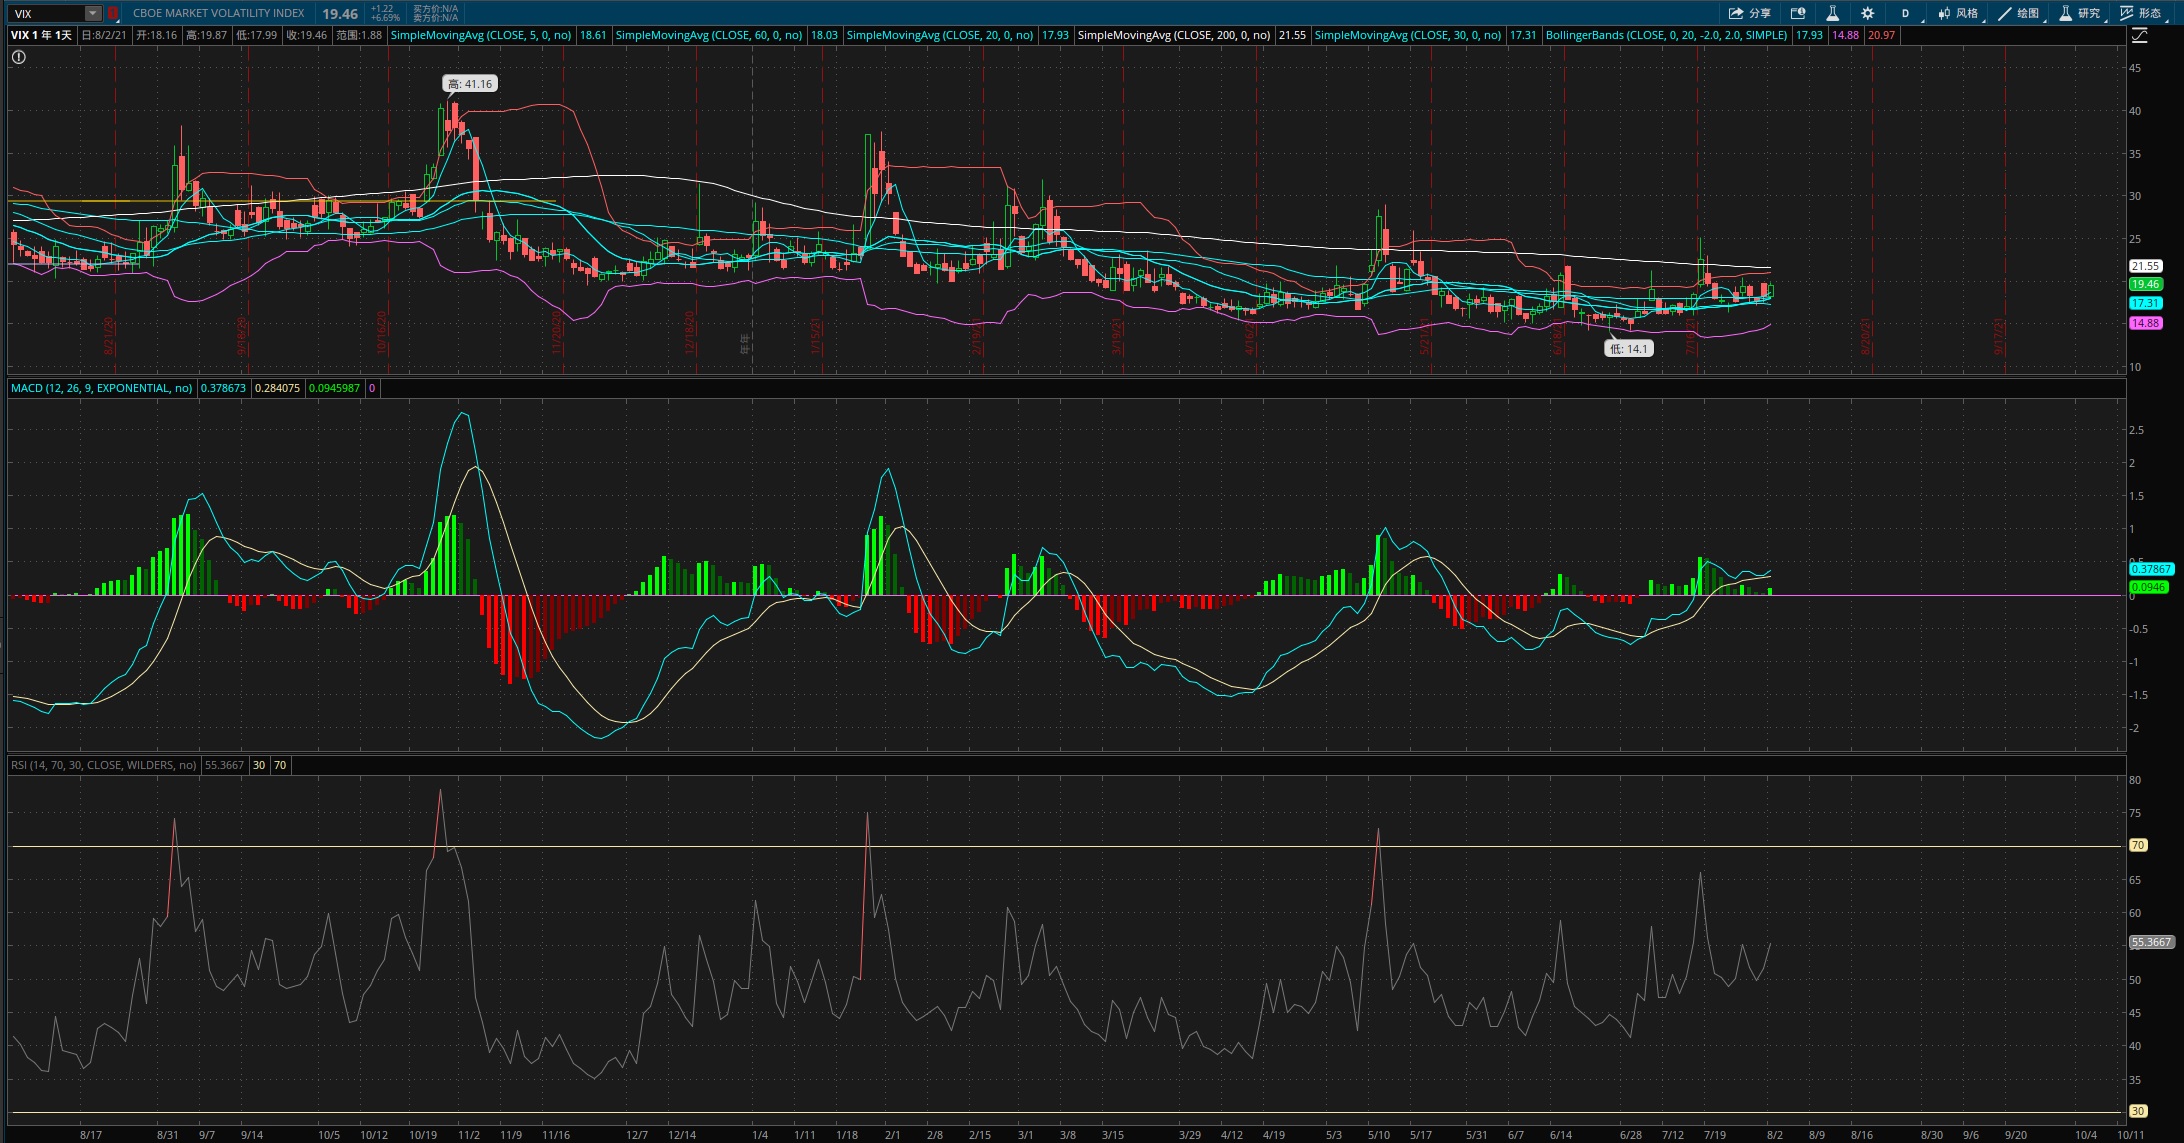Click the magenta 14.88 price bubble on axis
This screenshot has height=1143, width=2184.
tap(2145, 323)
